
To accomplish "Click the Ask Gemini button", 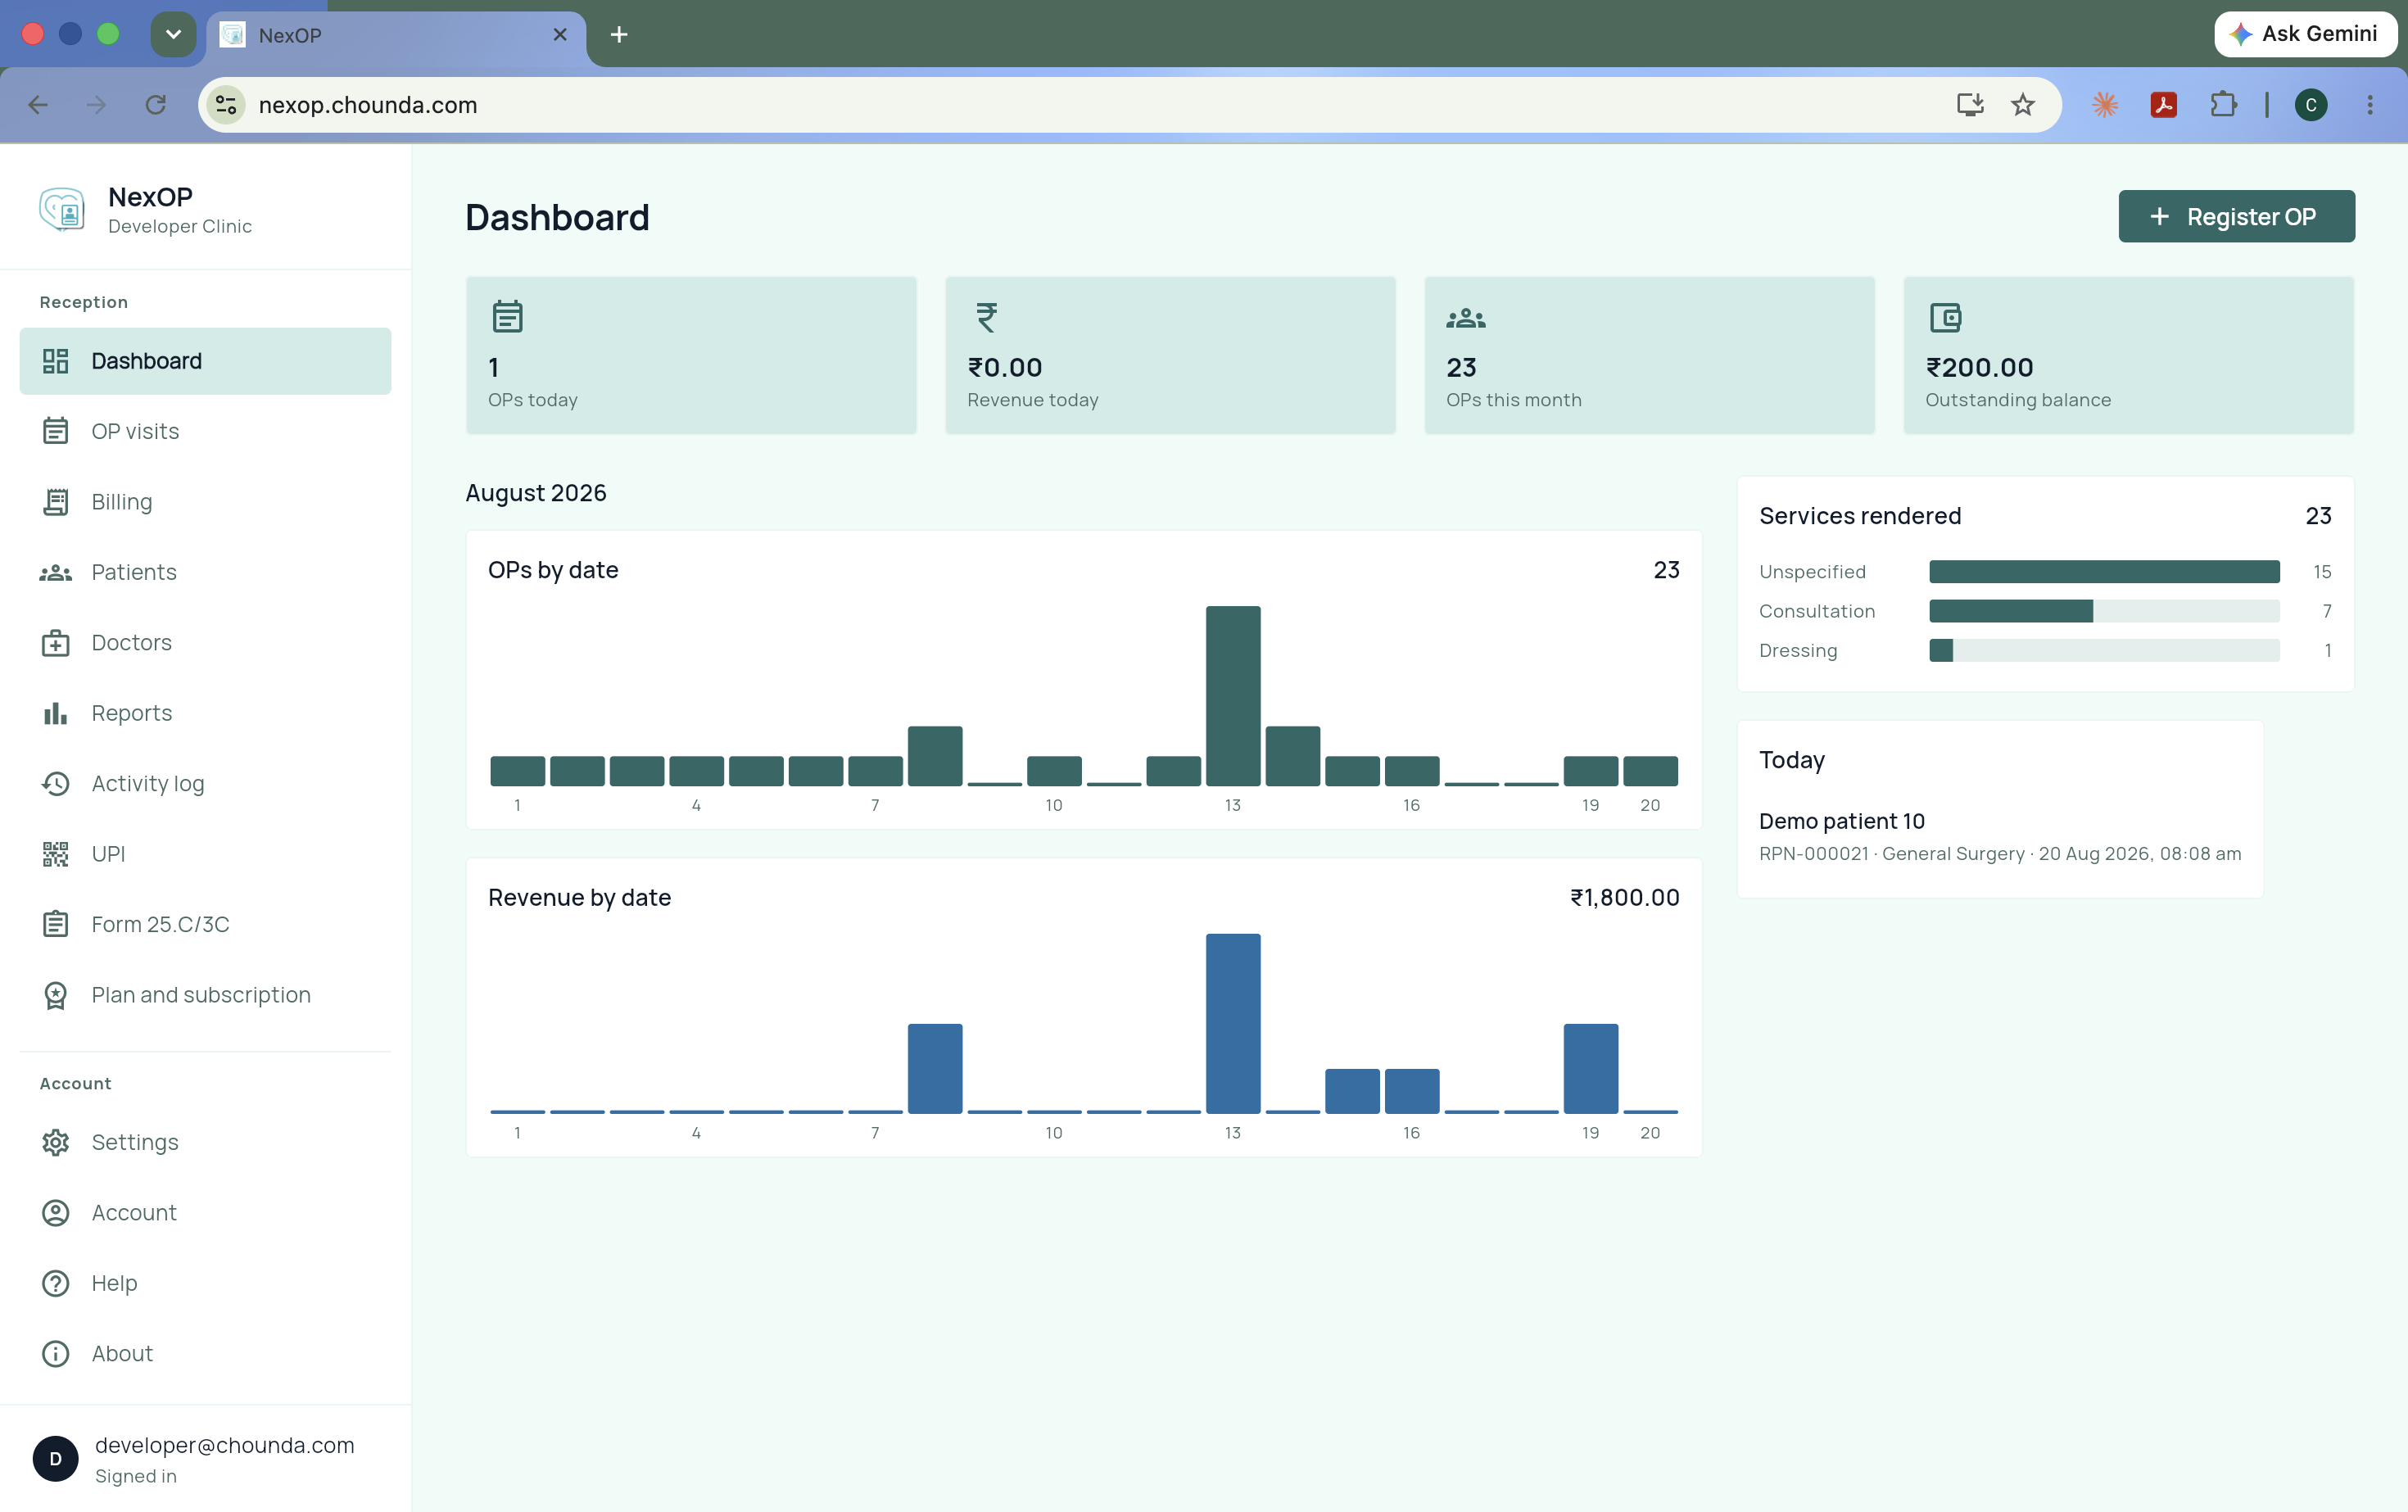I will tap(2305, 34).
